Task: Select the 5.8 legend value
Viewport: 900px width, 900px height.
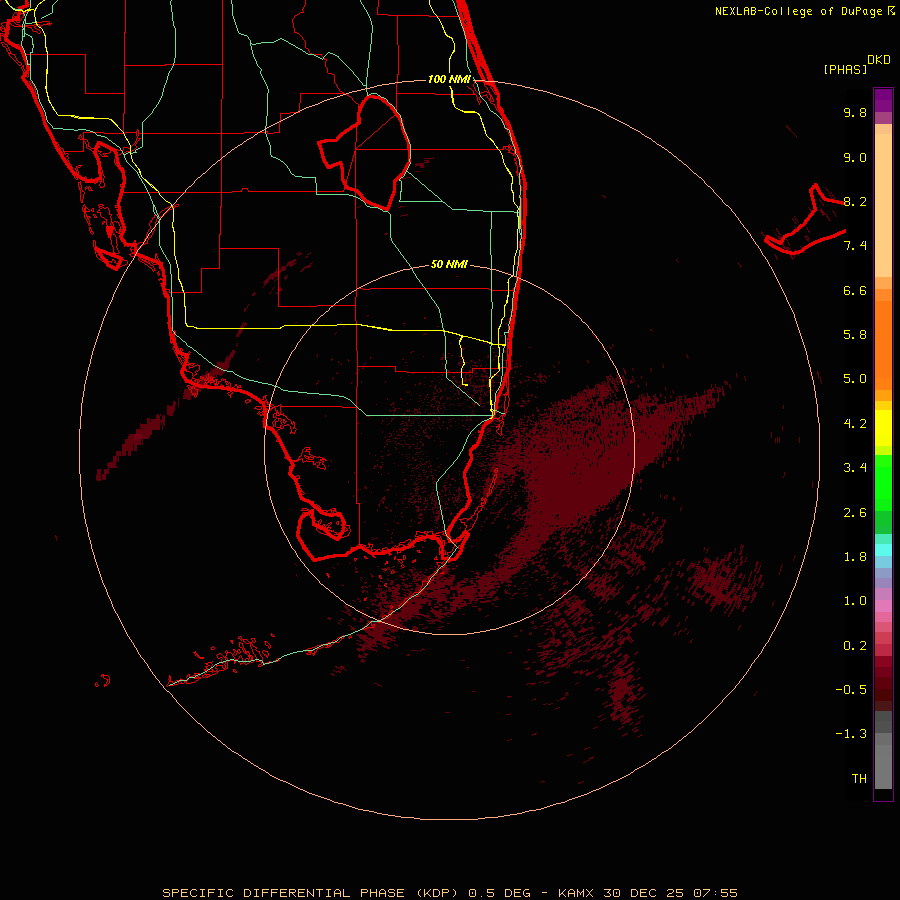Action: [x=855, y=335]
